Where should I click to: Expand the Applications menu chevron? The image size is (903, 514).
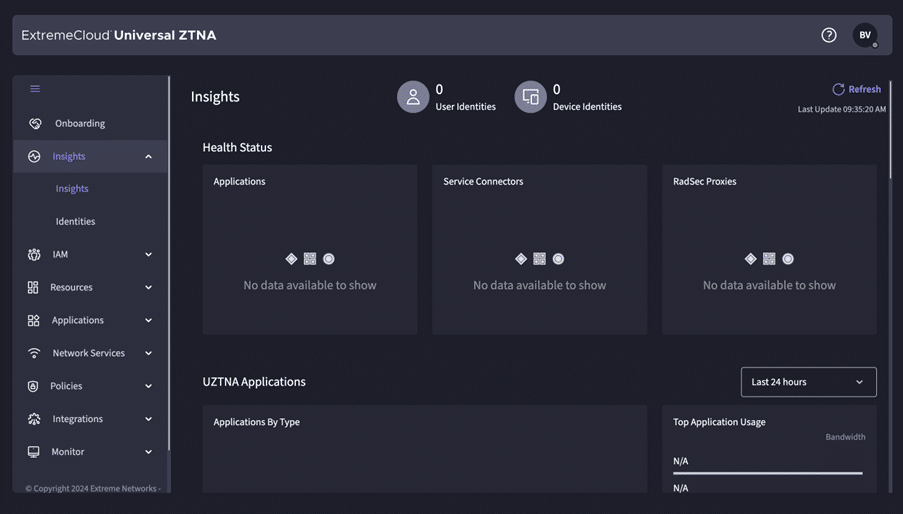click(x=149, y=320)
